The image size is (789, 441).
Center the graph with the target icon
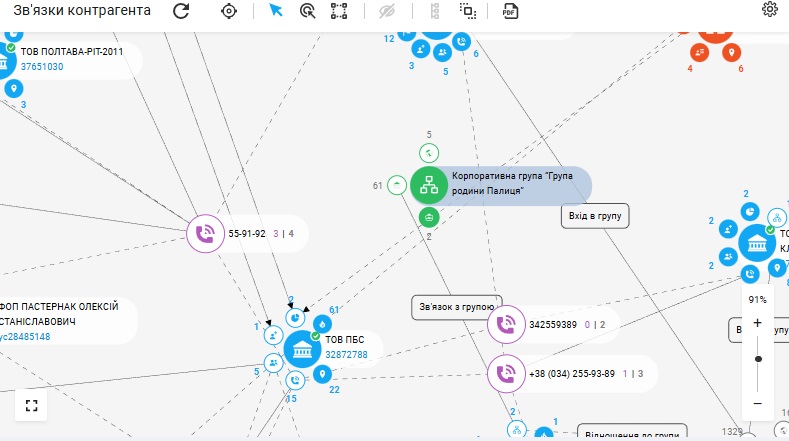[x=230, y=11]
